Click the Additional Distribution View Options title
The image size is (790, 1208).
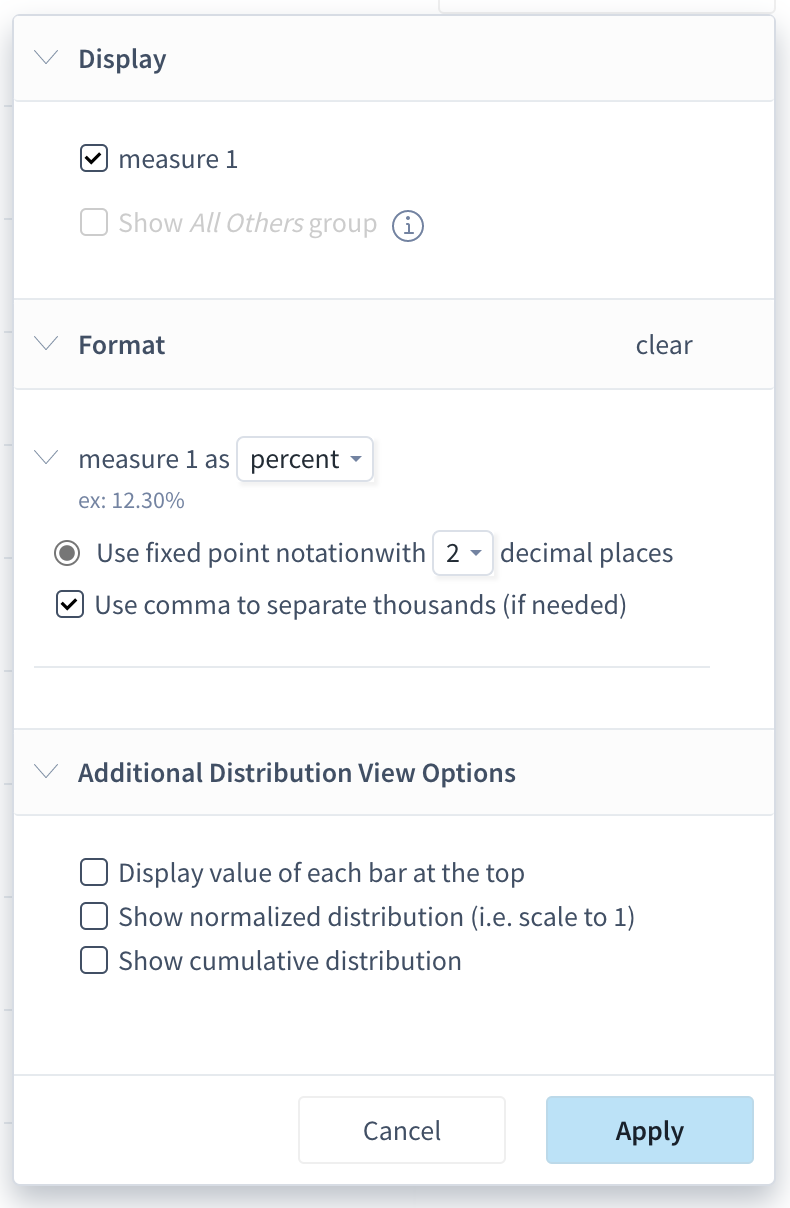point(297,773)
